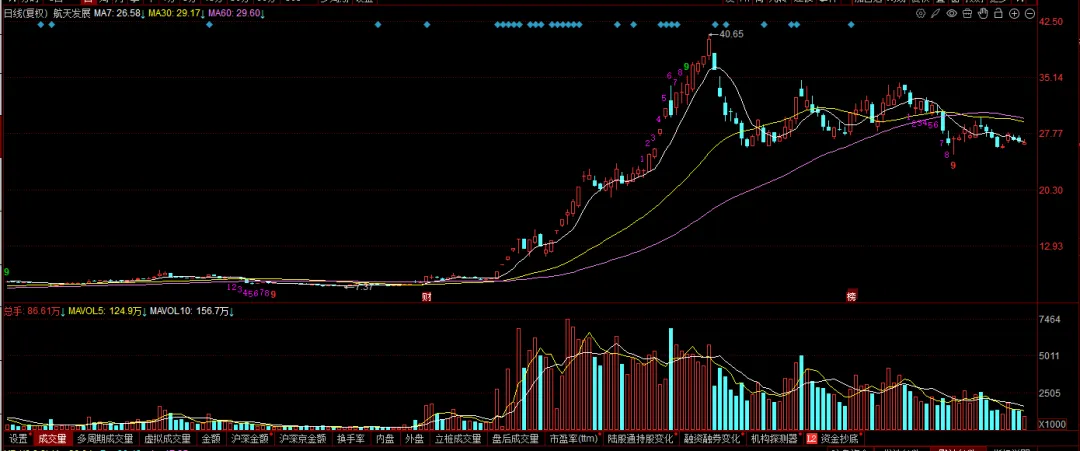Viewport: 1080px width, 451px height.
Task: Click the MA60: 29.60 indicator value
Action: (236, 13)
